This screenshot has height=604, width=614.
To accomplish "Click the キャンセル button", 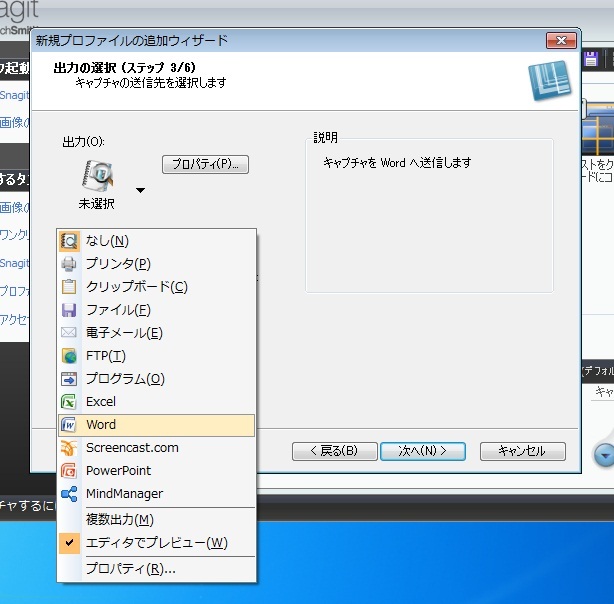I will tap(522, 451).
